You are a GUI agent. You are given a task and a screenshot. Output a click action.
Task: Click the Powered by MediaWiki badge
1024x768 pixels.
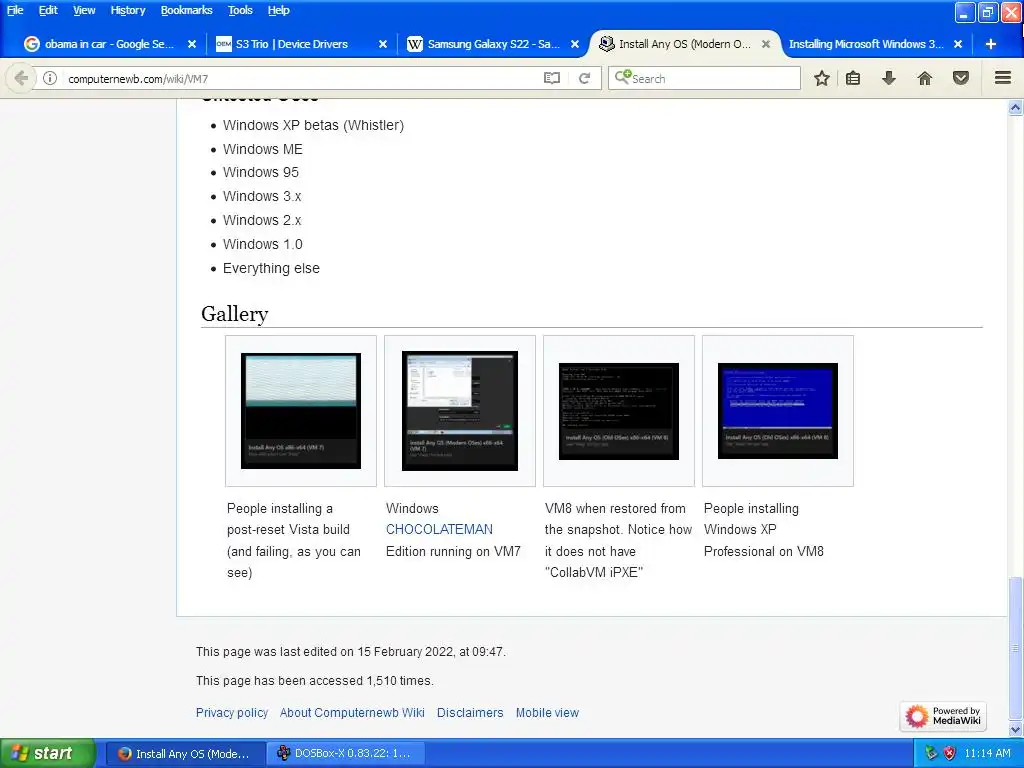[943, 716]
